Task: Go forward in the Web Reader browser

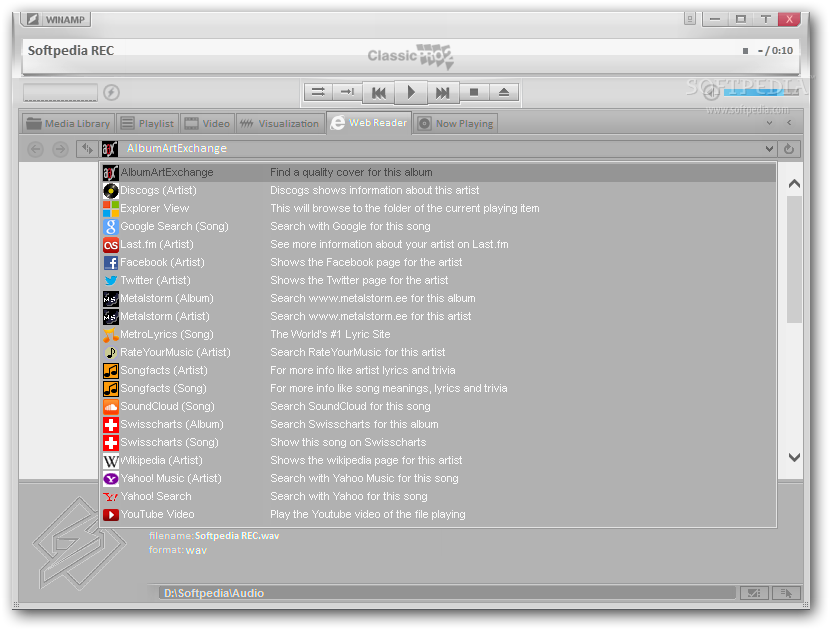Action: 60,149
